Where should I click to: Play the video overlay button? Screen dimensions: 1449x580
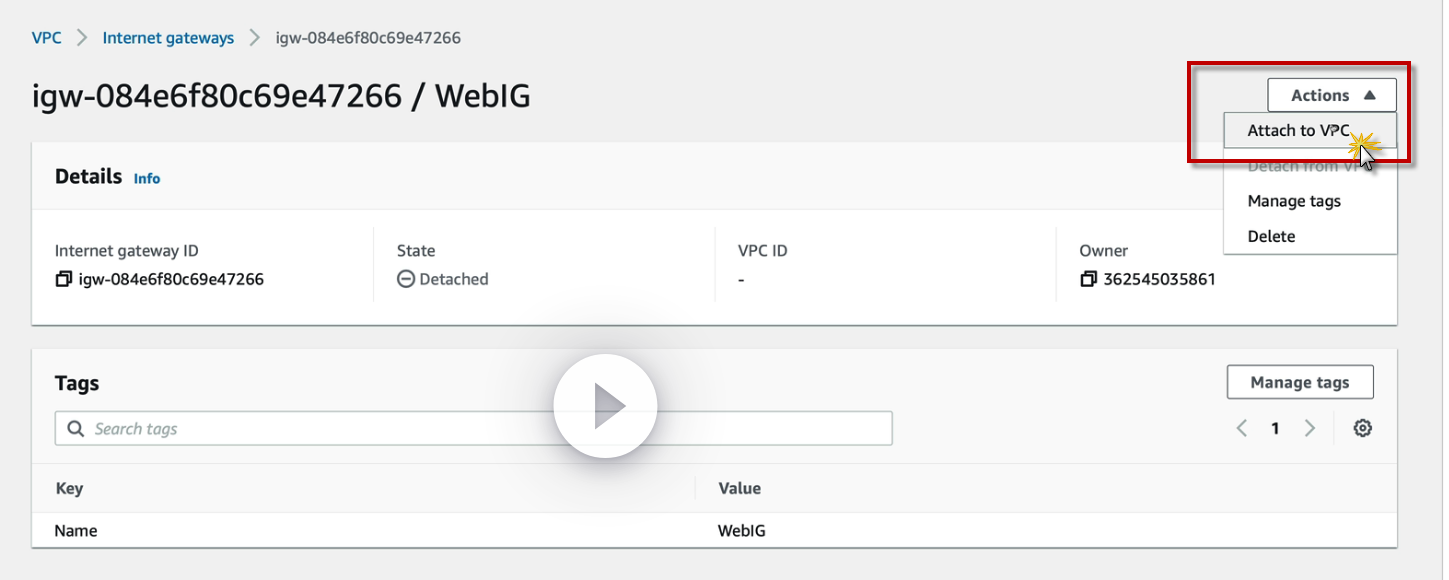(605, 406)
